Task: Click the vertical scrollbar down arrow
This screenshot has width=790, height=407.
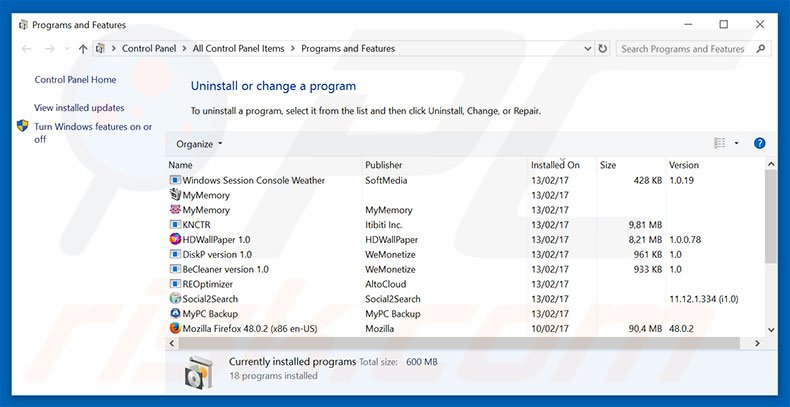Action: pos(771,330)
